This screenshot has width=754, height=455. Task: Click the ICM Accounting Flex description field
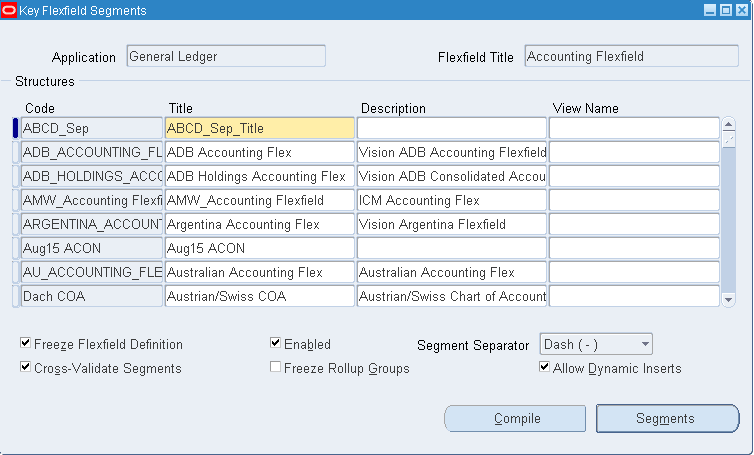(x=451, y=200)
